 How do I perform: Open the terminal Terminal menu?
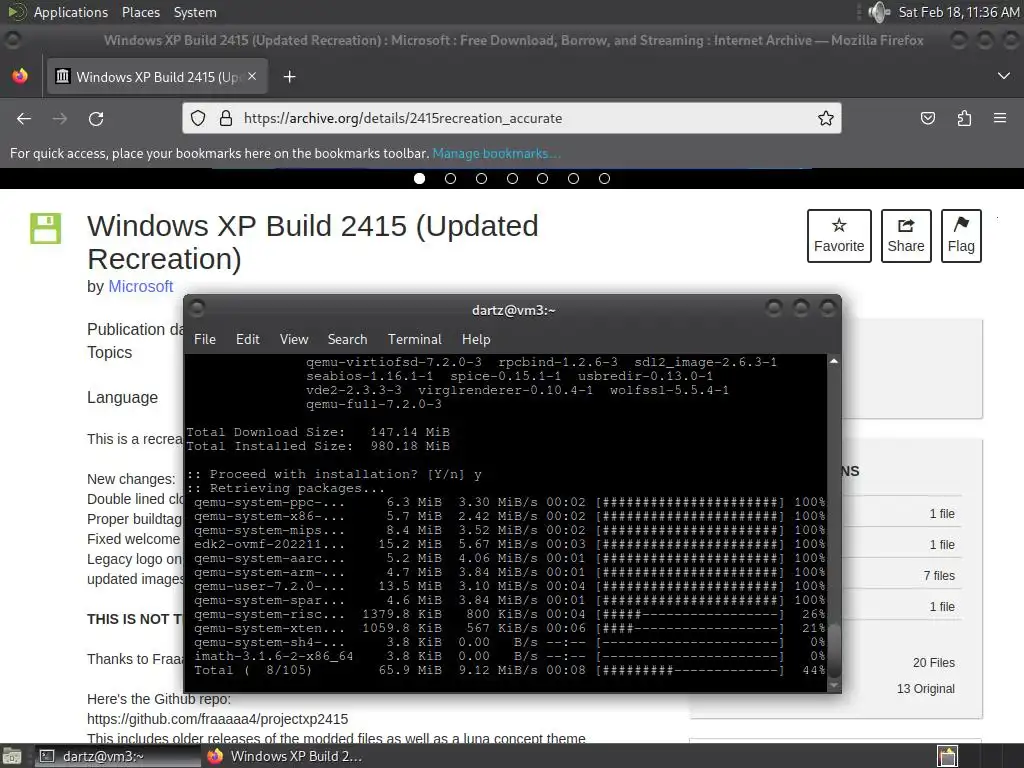[415, 340]
